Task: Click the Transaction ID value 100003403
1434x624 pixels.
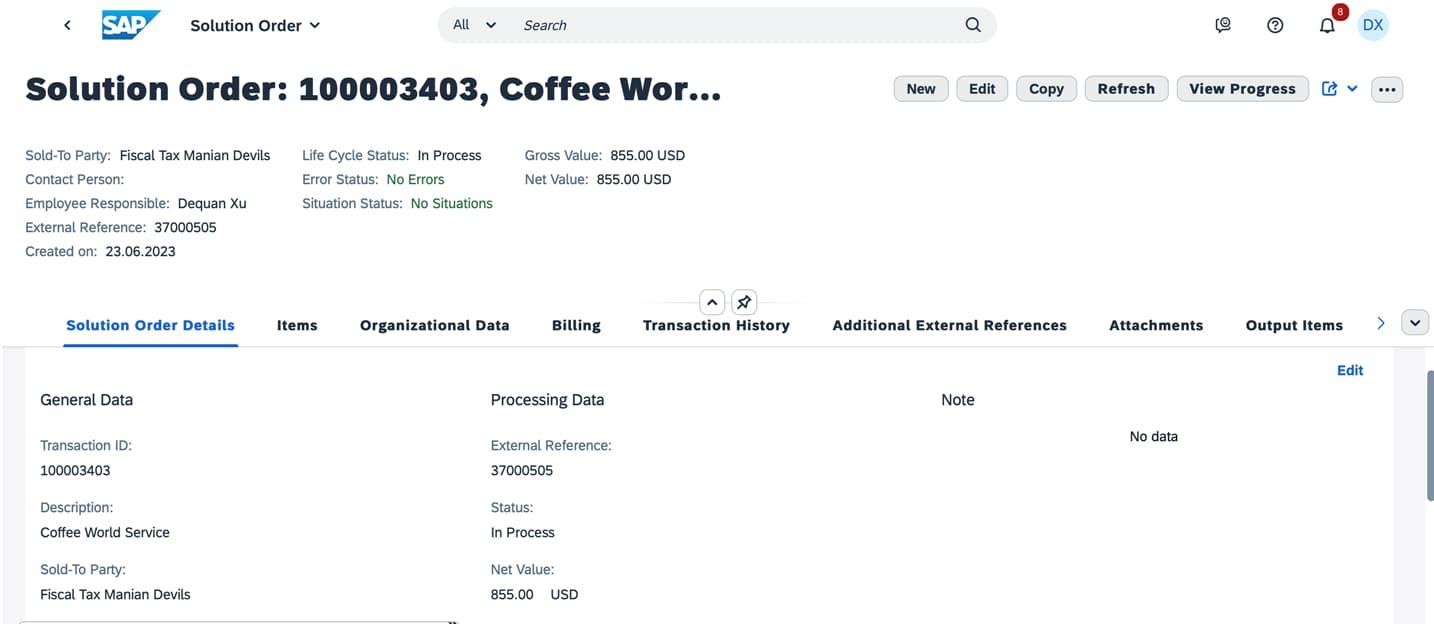Action: coord(75,470)
